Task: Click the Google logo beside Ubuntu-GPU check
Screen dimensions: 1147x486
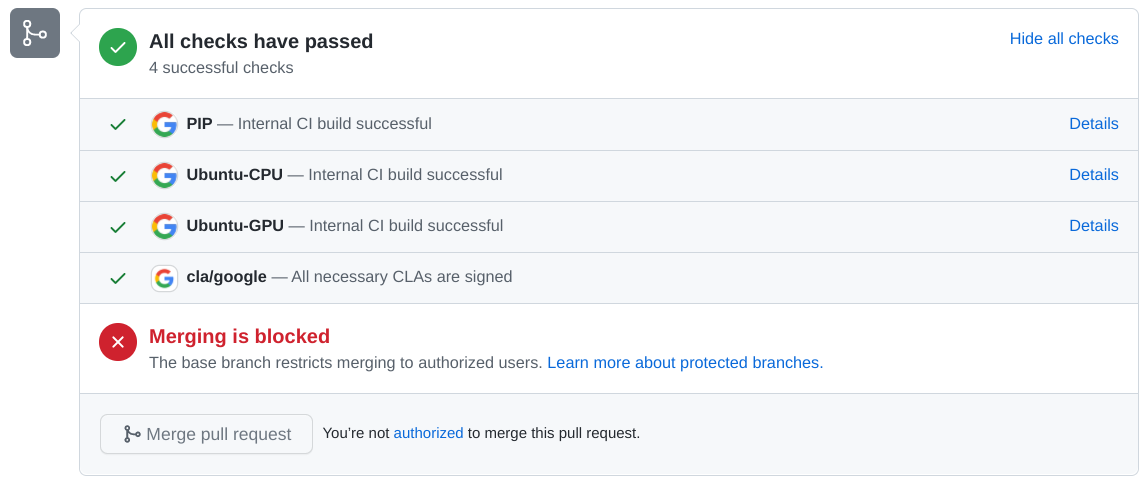Action: point(164,226)
